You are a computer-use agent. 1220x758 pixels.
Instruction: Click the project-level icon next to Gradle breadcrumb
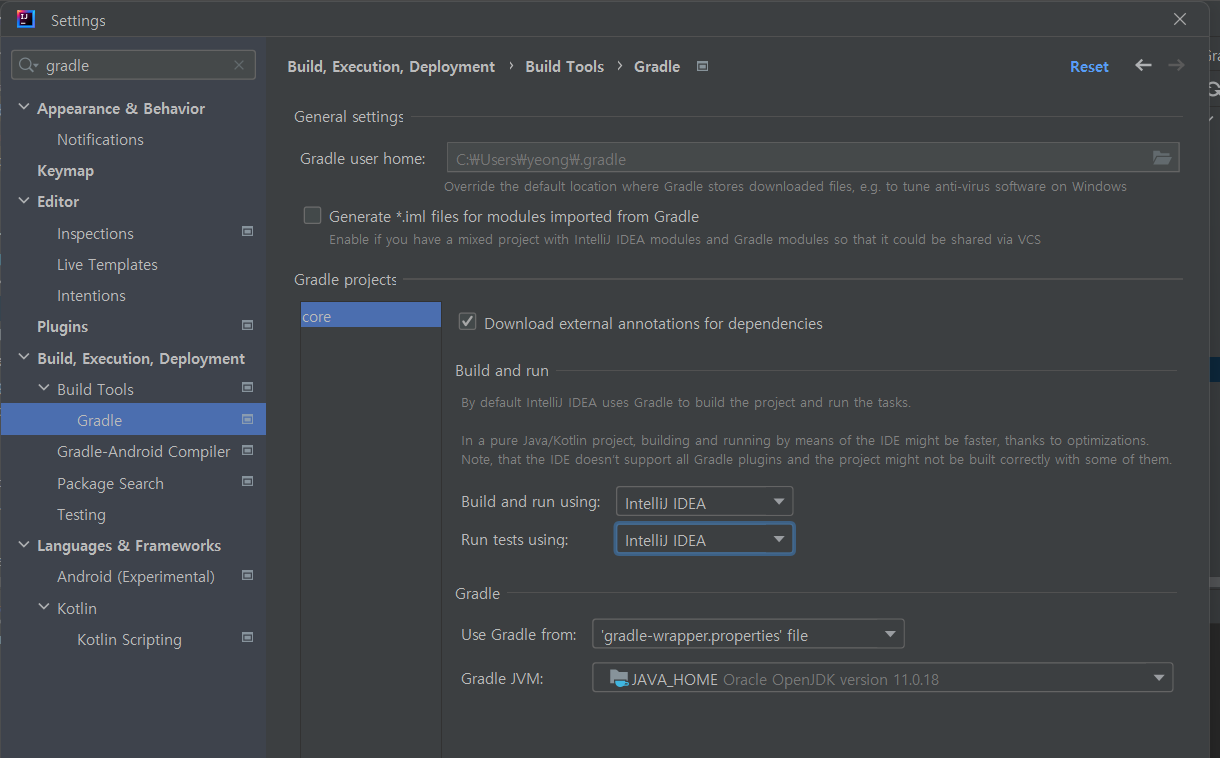coord(703,67)
